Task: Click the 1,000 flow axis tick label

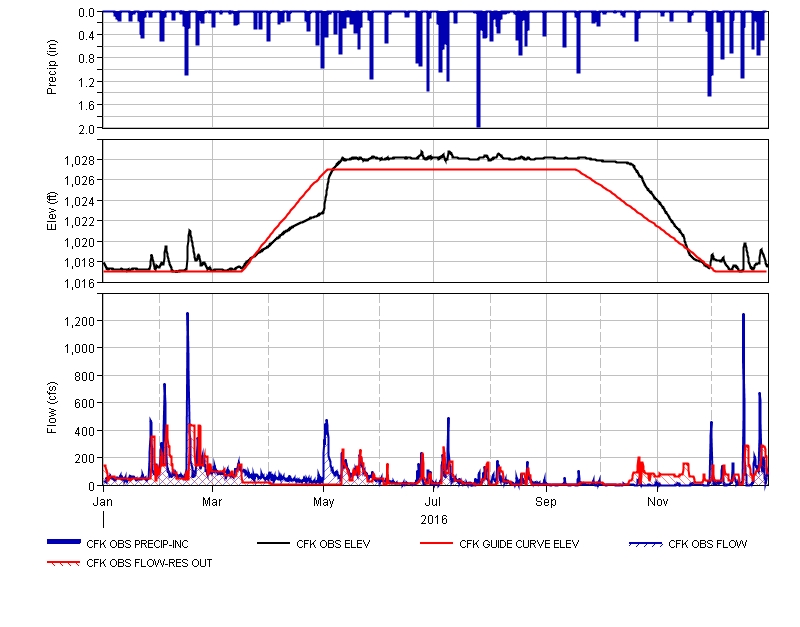Action: point(79,348)
